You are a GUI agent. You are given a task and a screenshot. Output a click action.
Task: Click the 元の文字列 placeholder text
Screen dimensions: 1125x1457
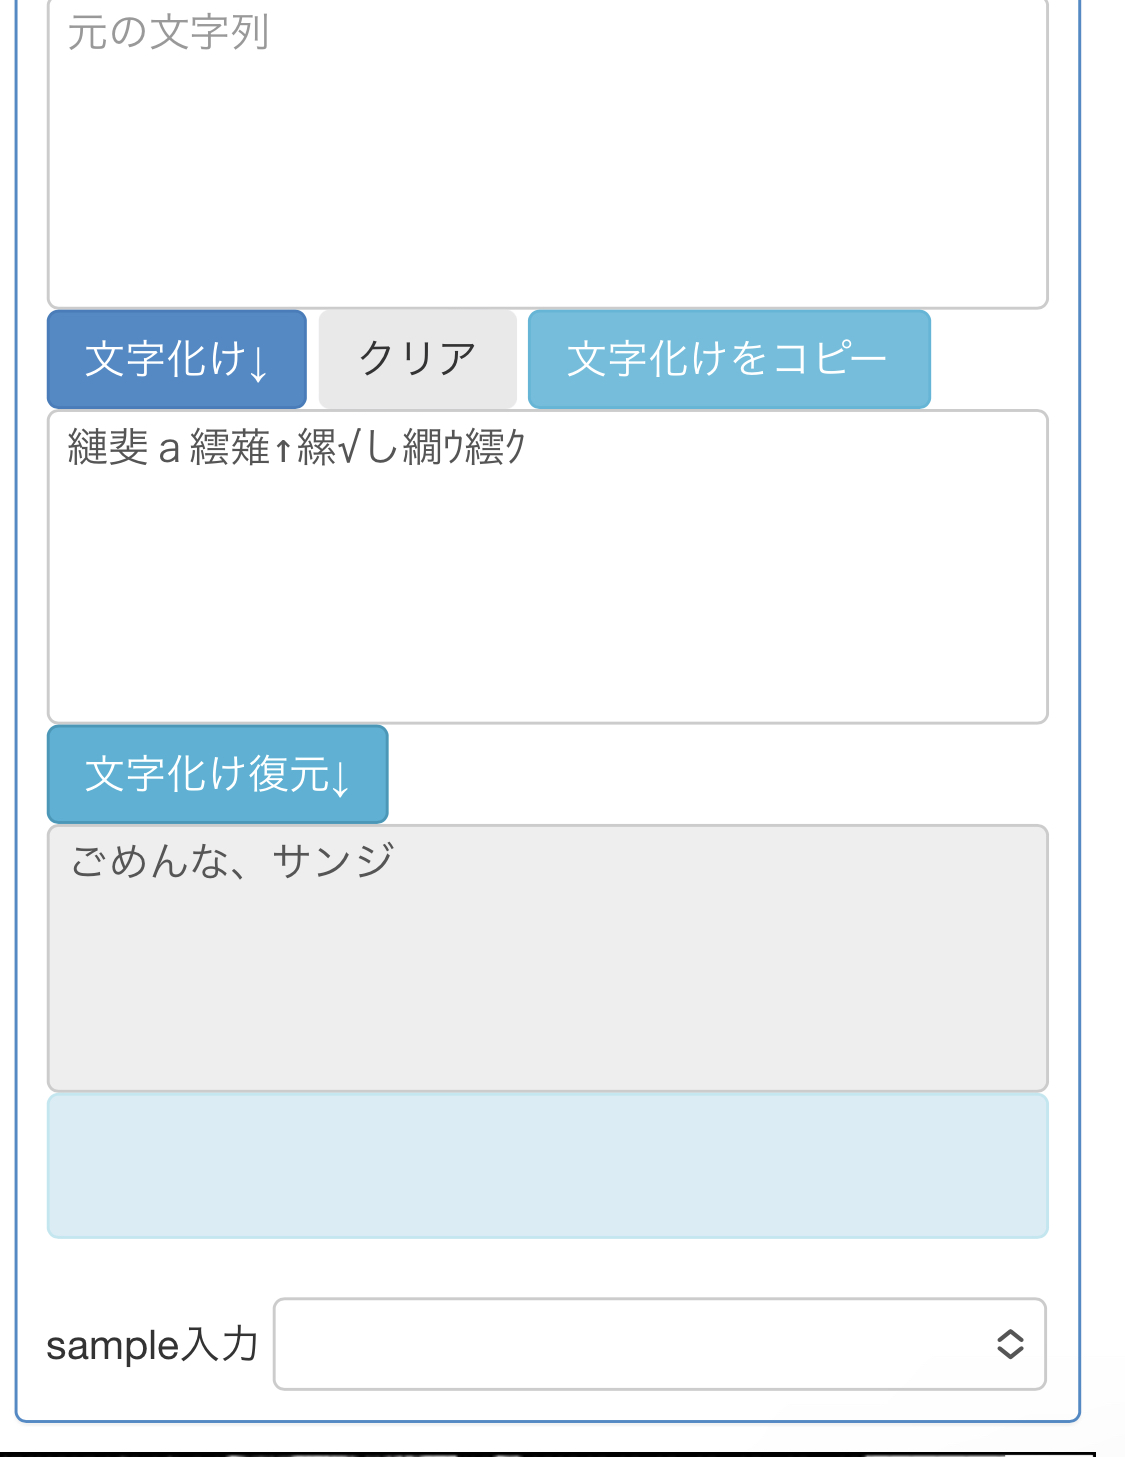168,33
